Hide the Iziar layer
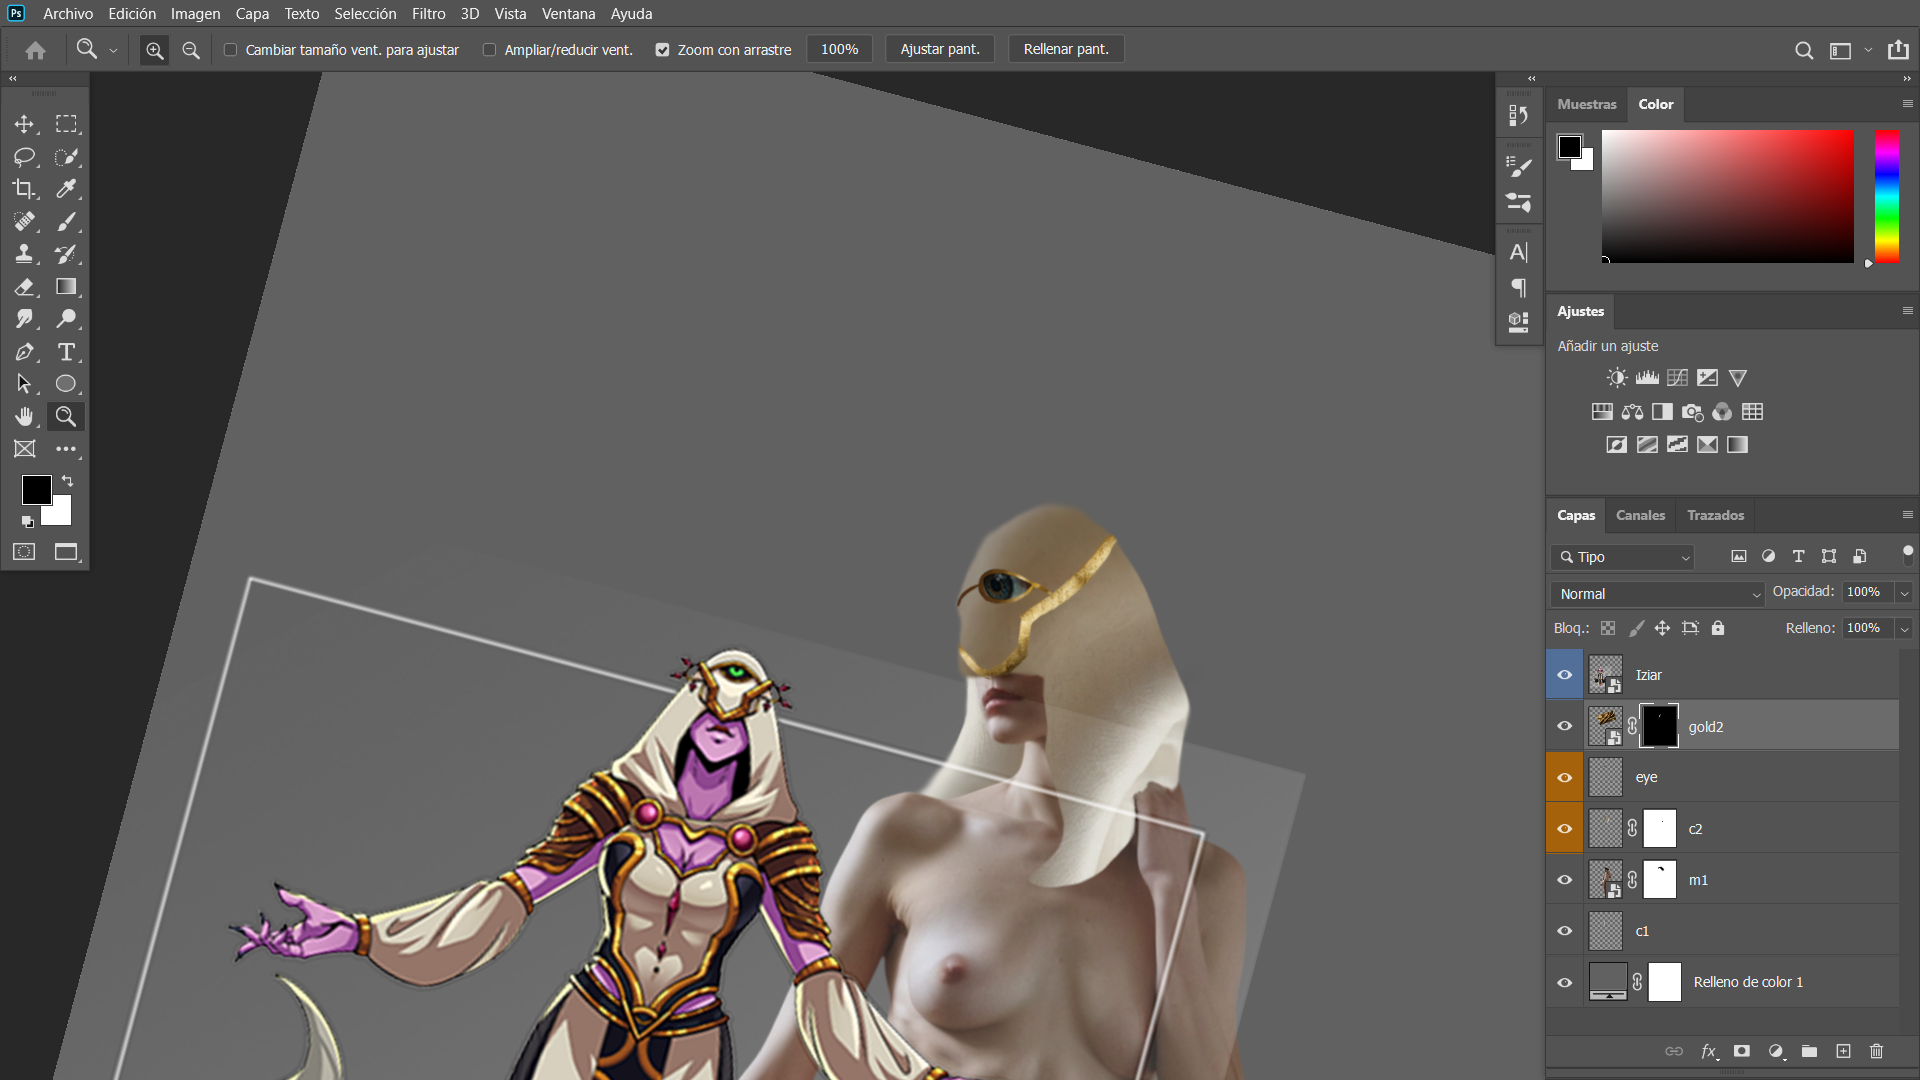The width and height of the screenshot is (1920, 1080). click(1565, 675)
